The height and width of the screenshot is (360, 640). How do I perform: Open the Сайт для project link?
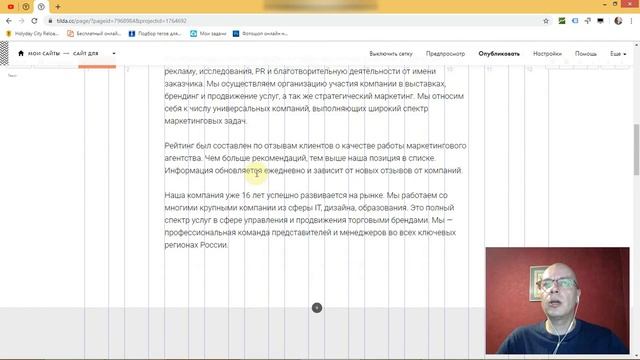coord(86,53)
